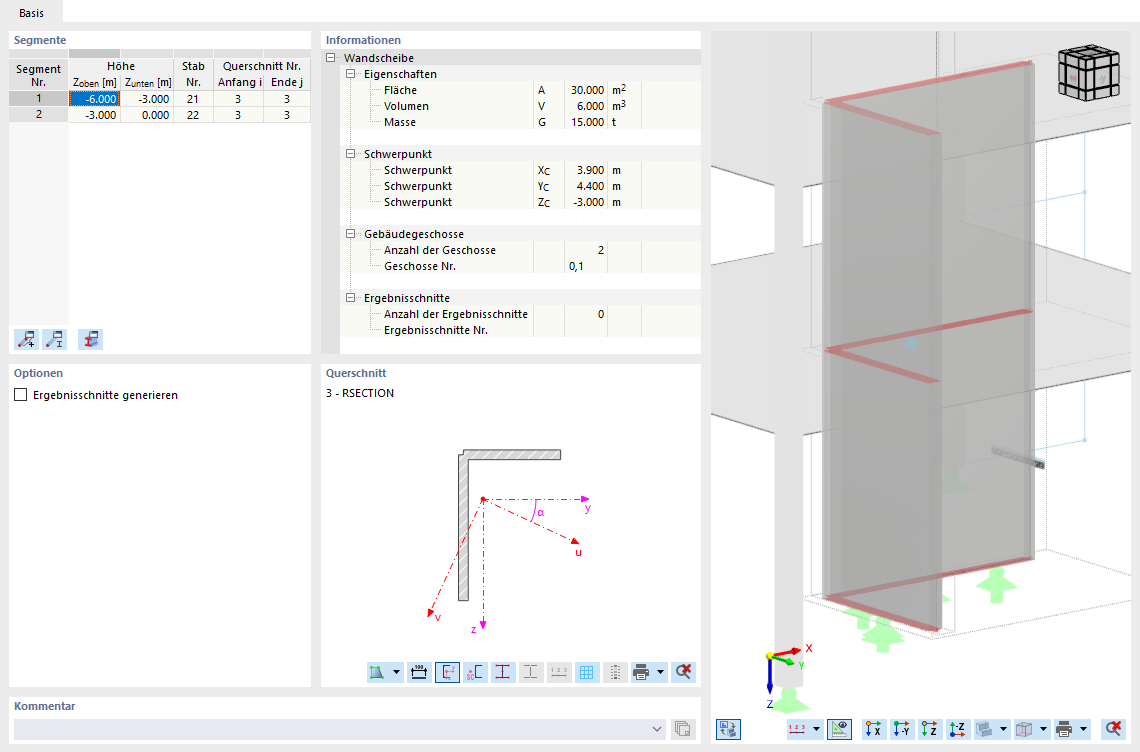This screenshot has height=752, width=1140.
Task: Open the wireframe cube dropdown arrow
Action: point(1043,729)
